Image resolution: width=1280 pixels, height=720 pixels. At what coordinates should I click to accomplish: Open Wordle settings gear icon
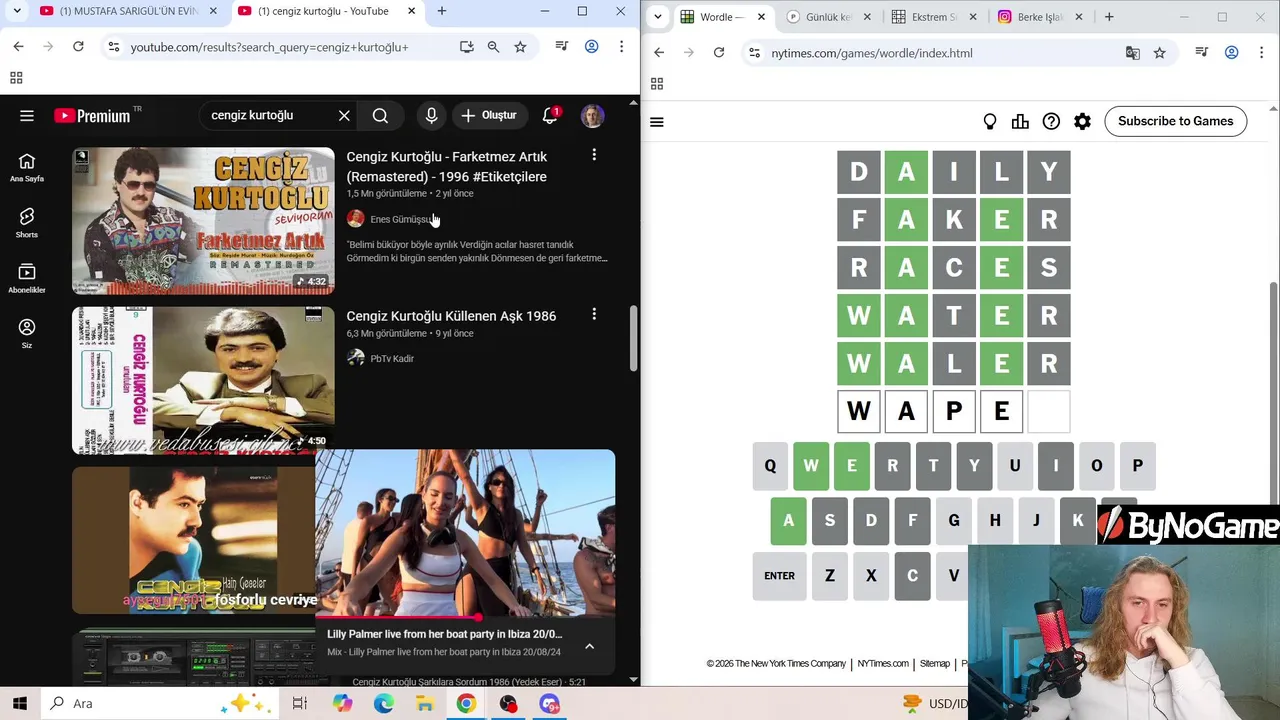1082,122
